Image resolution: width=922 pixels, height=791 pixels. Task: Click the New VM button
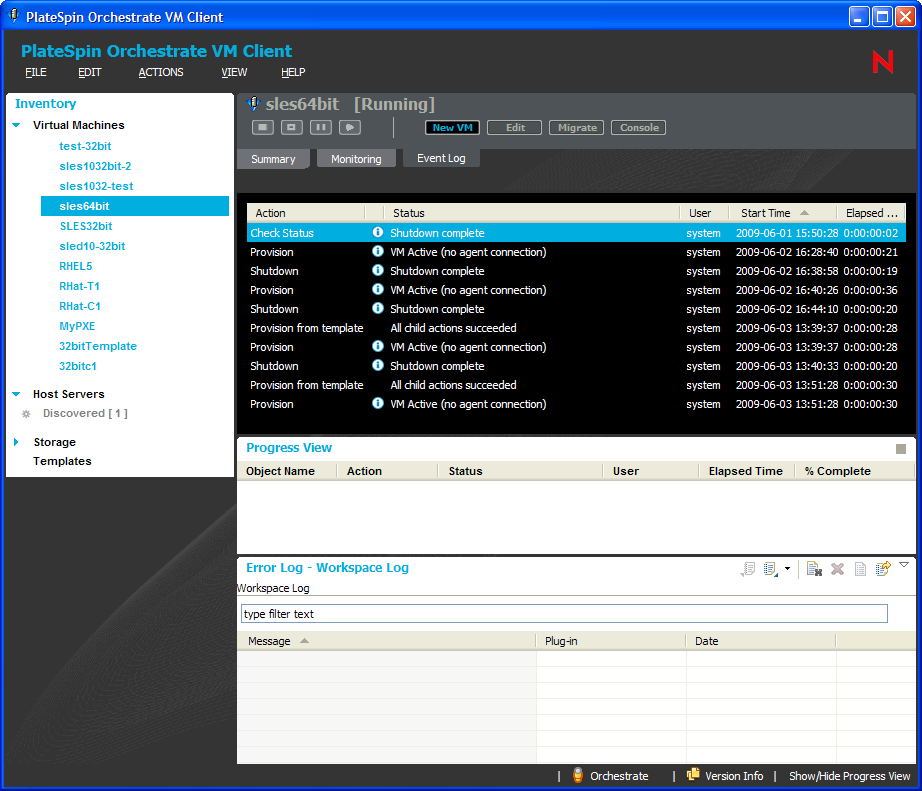pos(453,128)
